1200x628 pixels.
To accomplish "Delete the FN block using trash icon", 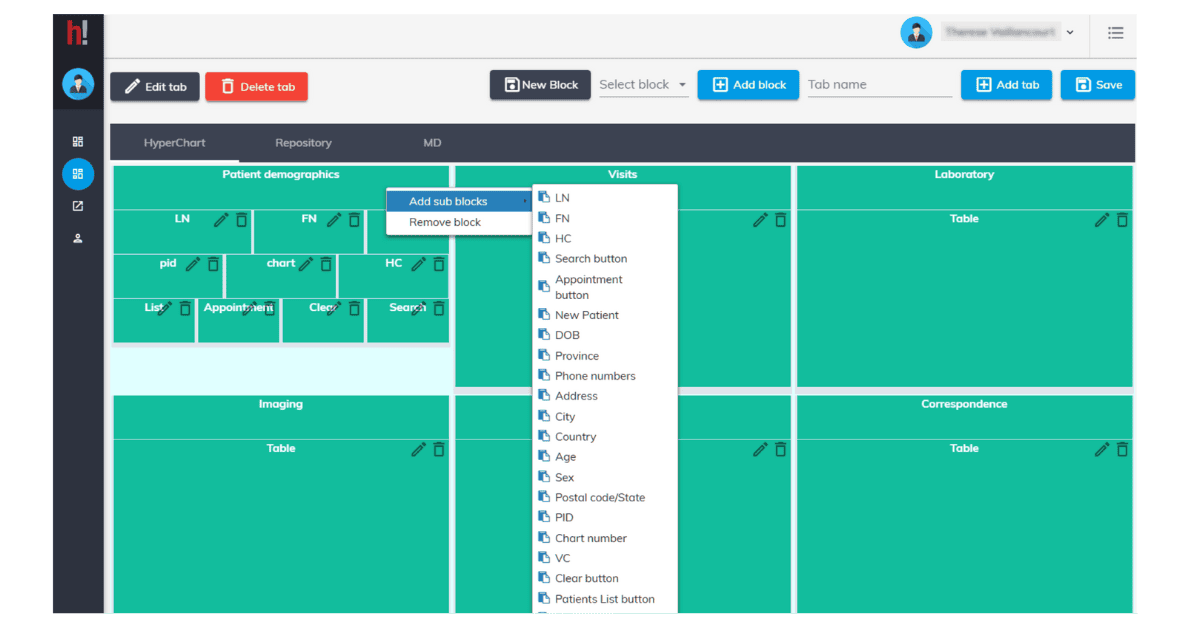I will [355, 220].
